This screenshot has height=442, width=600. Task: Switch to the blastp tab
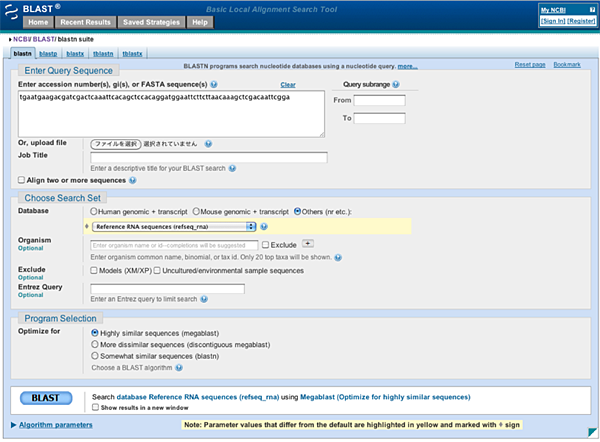(48, 54)
